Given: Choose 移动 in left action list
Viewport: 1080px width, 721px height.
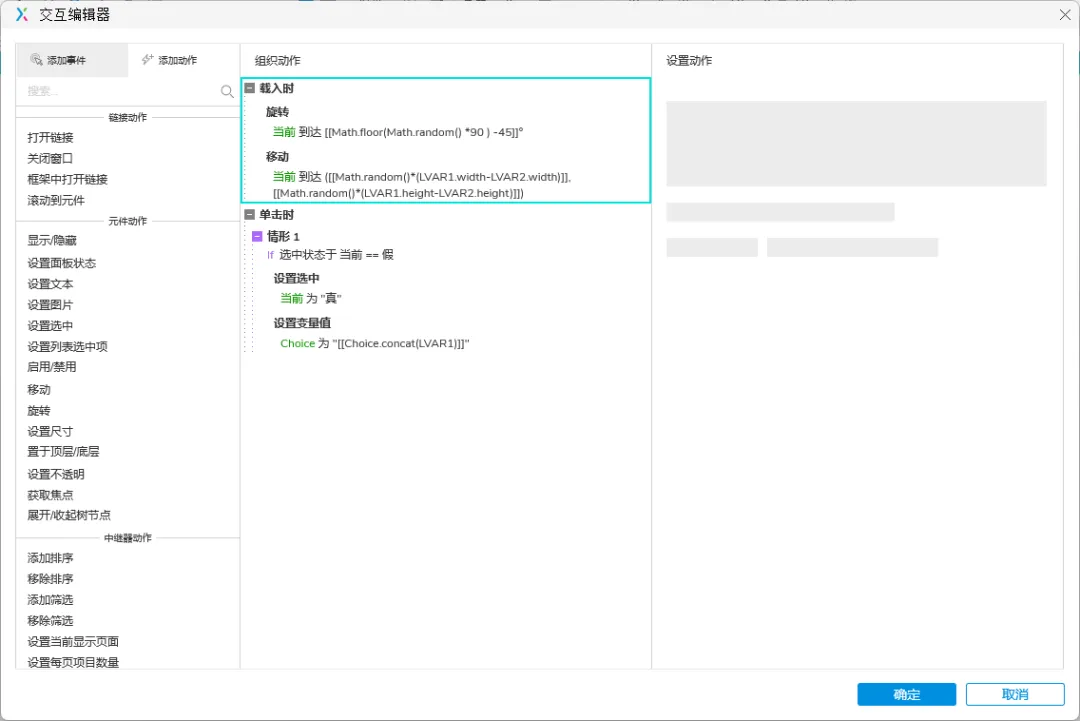Looking at the screenshot, I should 39,390.
